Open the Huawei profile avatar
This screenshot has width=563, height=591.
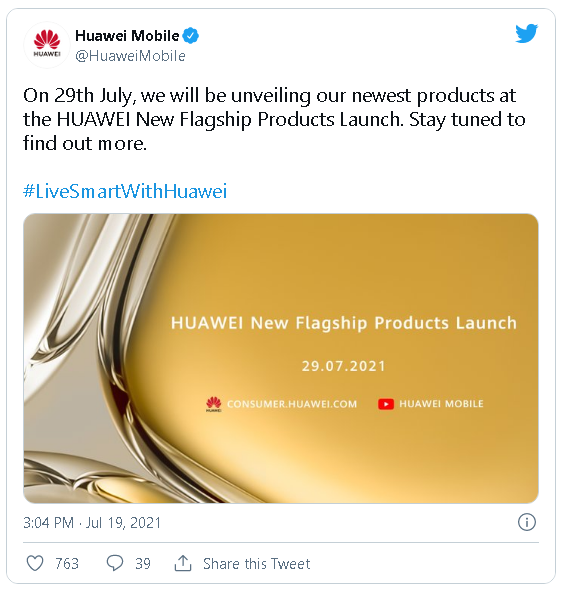[47, 44]
